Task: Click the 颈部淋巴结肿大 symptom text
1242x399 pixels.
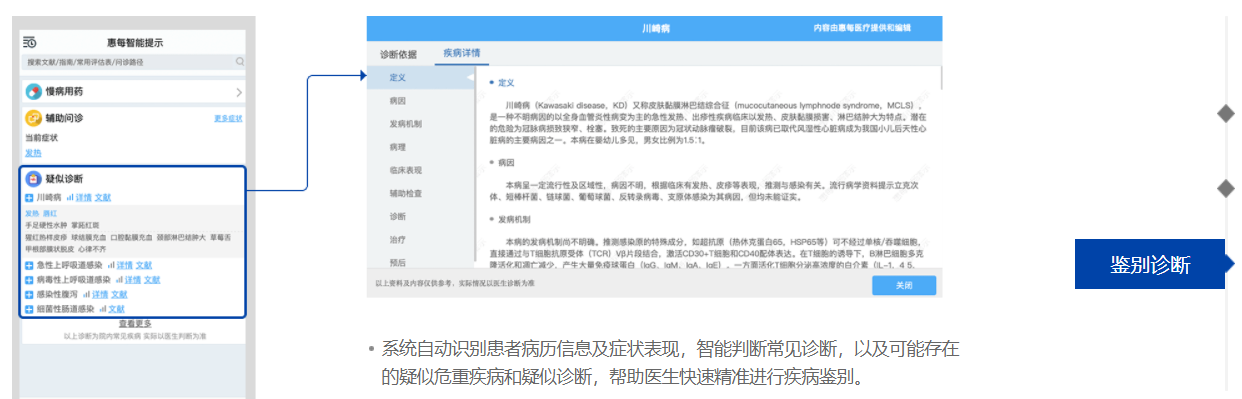Action: 181,237
